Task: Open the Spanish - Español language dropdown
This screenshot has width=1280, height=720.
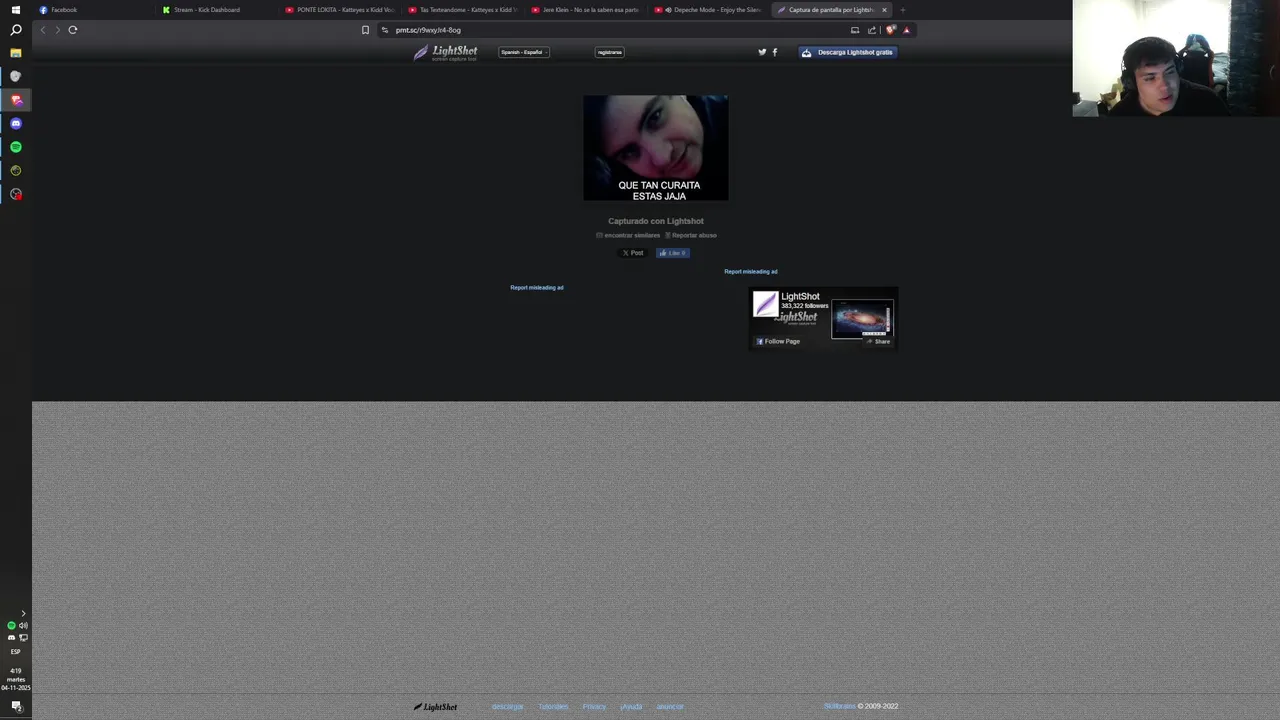Action: pyautogui.click(x=525, y=52)
